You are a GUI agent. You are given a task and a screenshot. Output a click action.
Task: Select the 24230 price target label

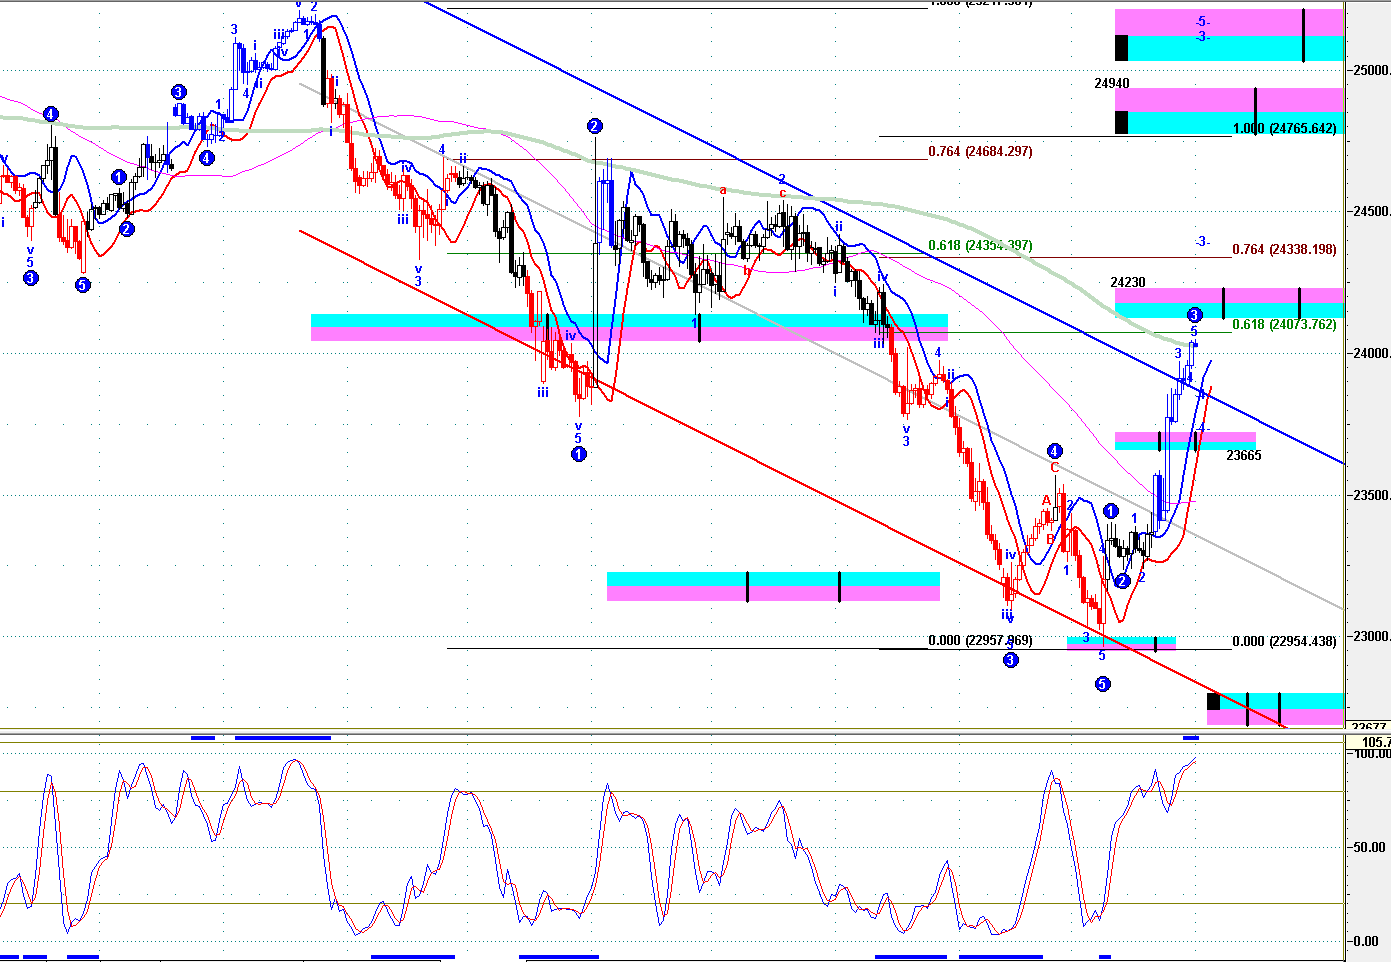[1128, 283]
